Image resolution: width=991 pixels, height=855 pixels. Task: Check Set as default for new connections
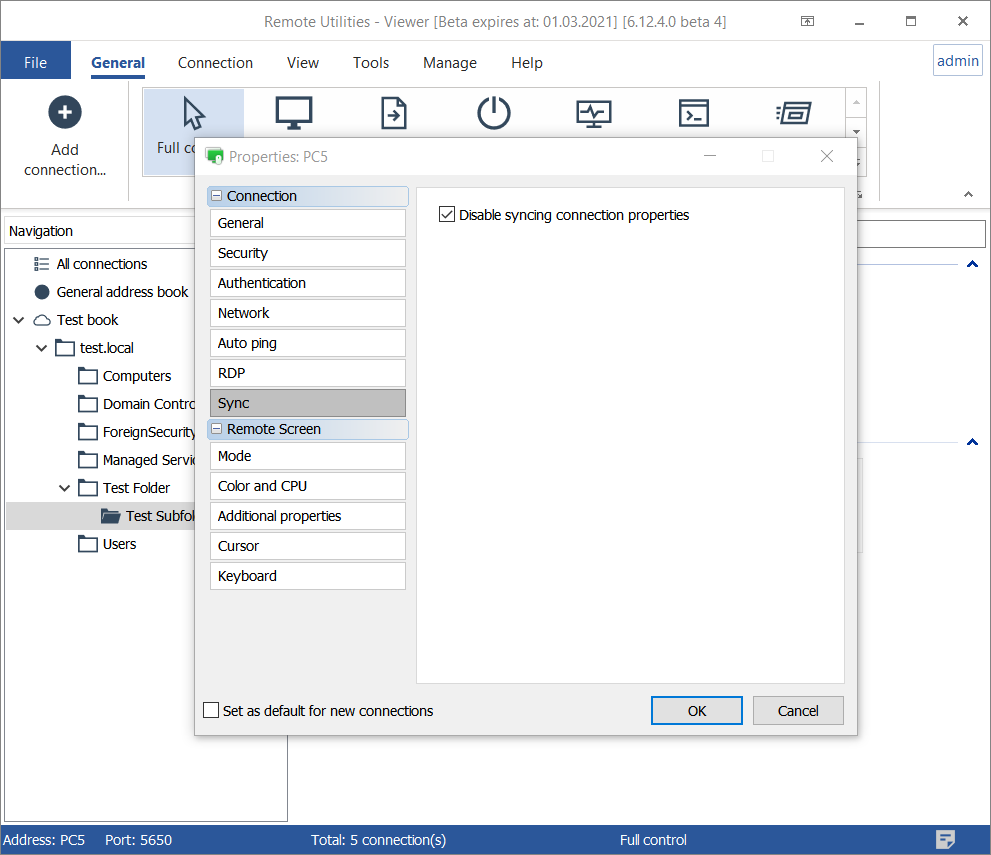(211, 710)
